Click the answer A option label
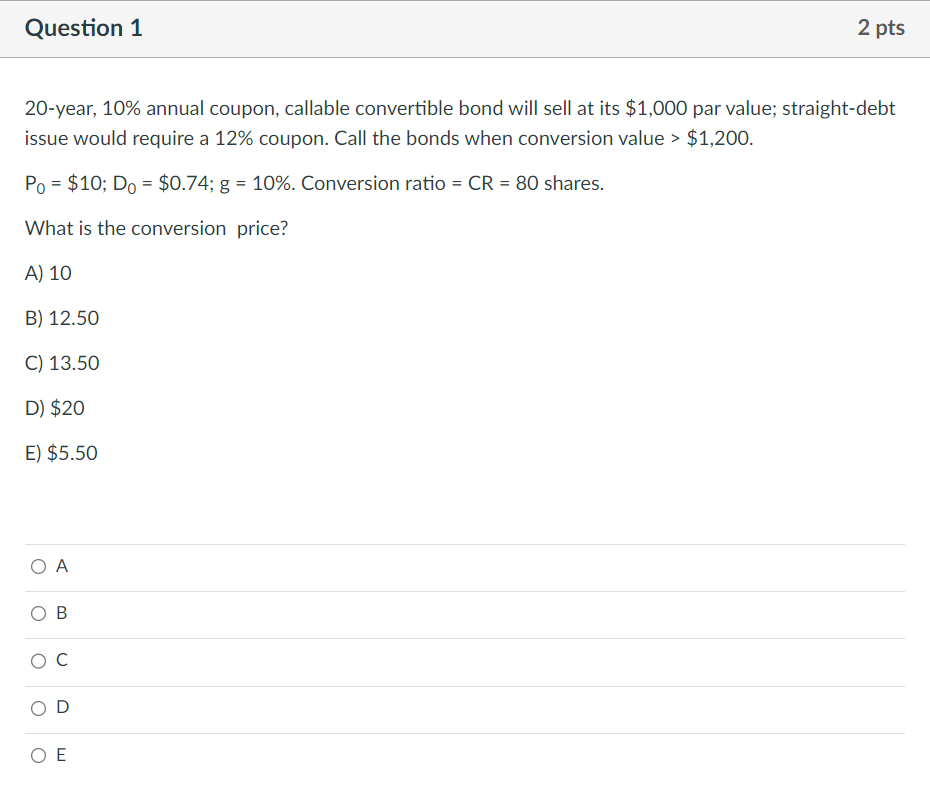The width and height of the screenshot is (930, 802). pos(62,566)
